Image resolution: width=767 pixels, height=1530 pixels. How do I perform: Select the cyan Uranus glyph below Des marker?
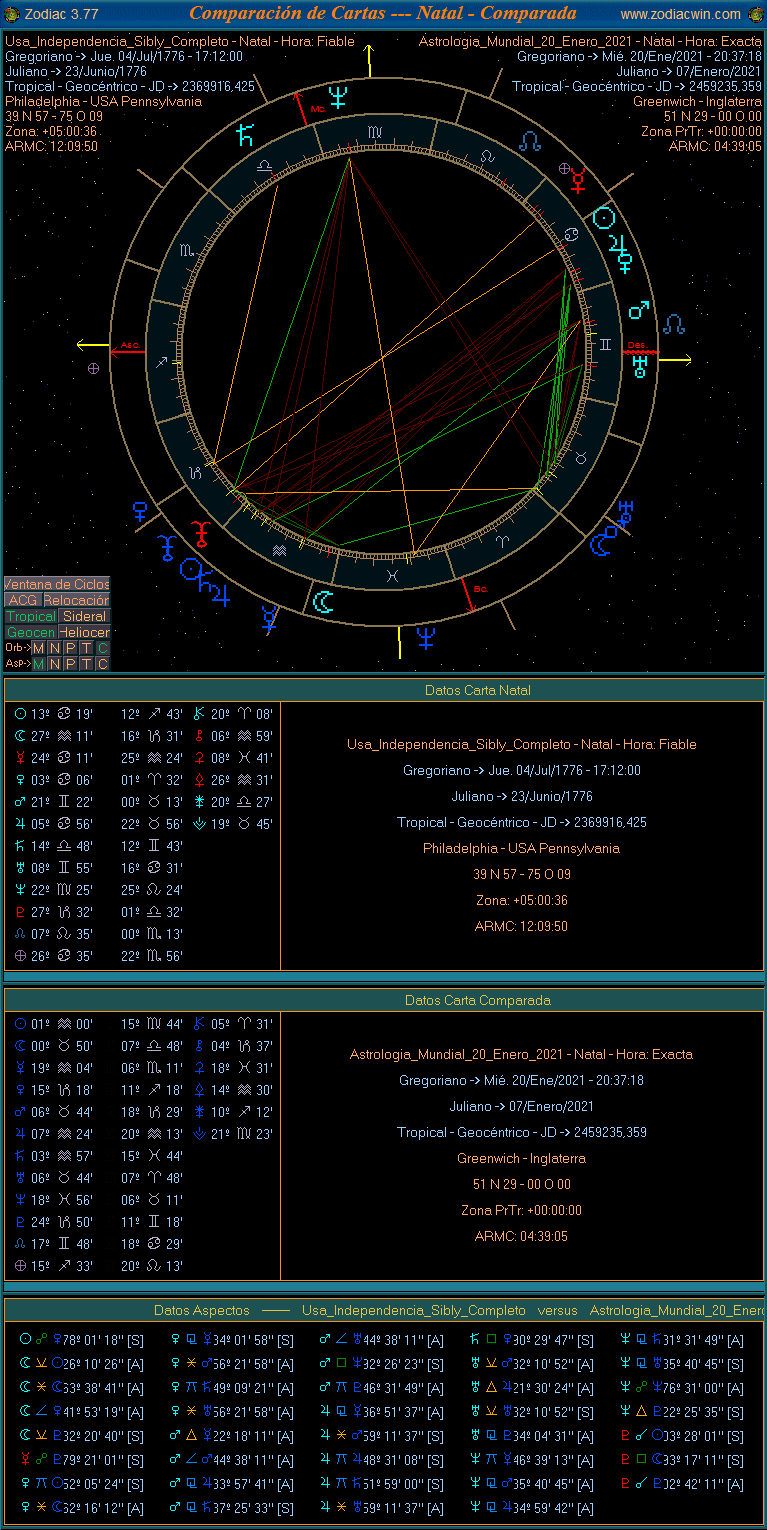click(x=640, y=367)
